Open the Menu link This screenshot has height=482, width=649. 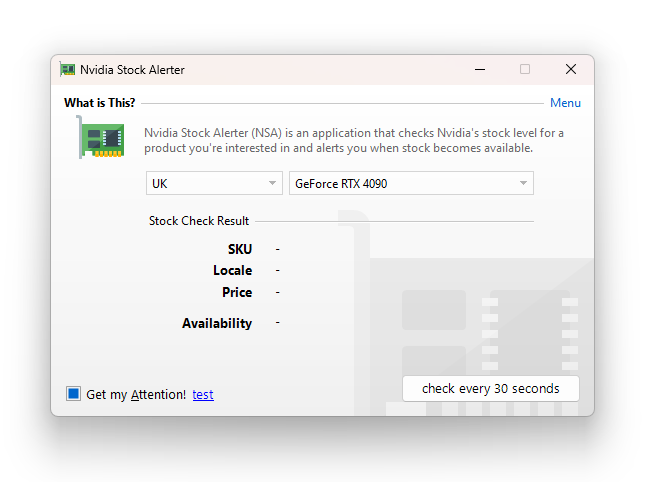pyautogui.click(x=565, y=103)
